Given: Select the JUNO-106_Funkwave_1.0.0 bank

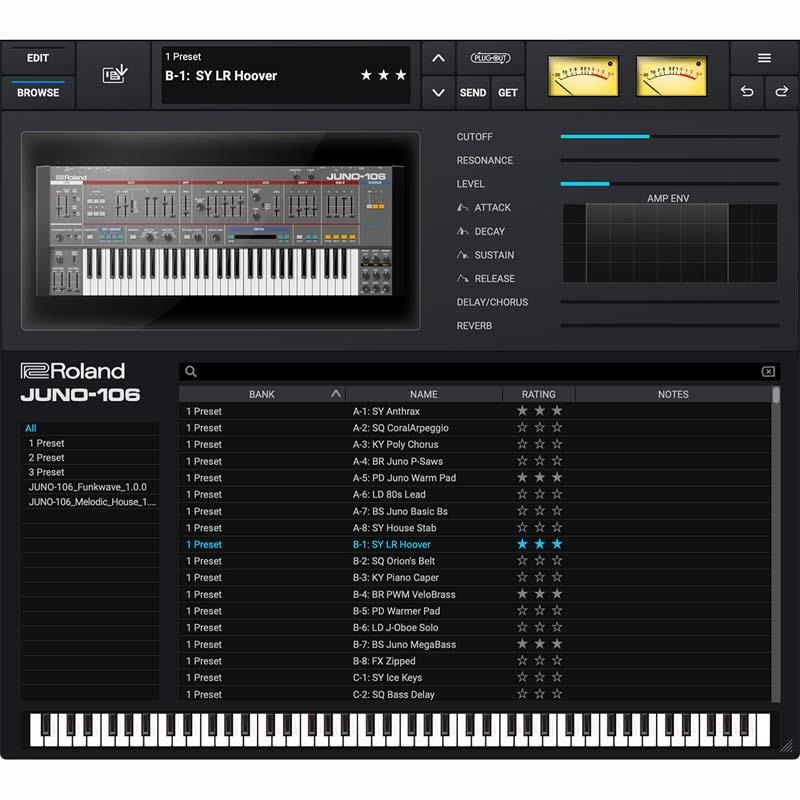Looking at the screenshot, I should (x=88, y=487).
